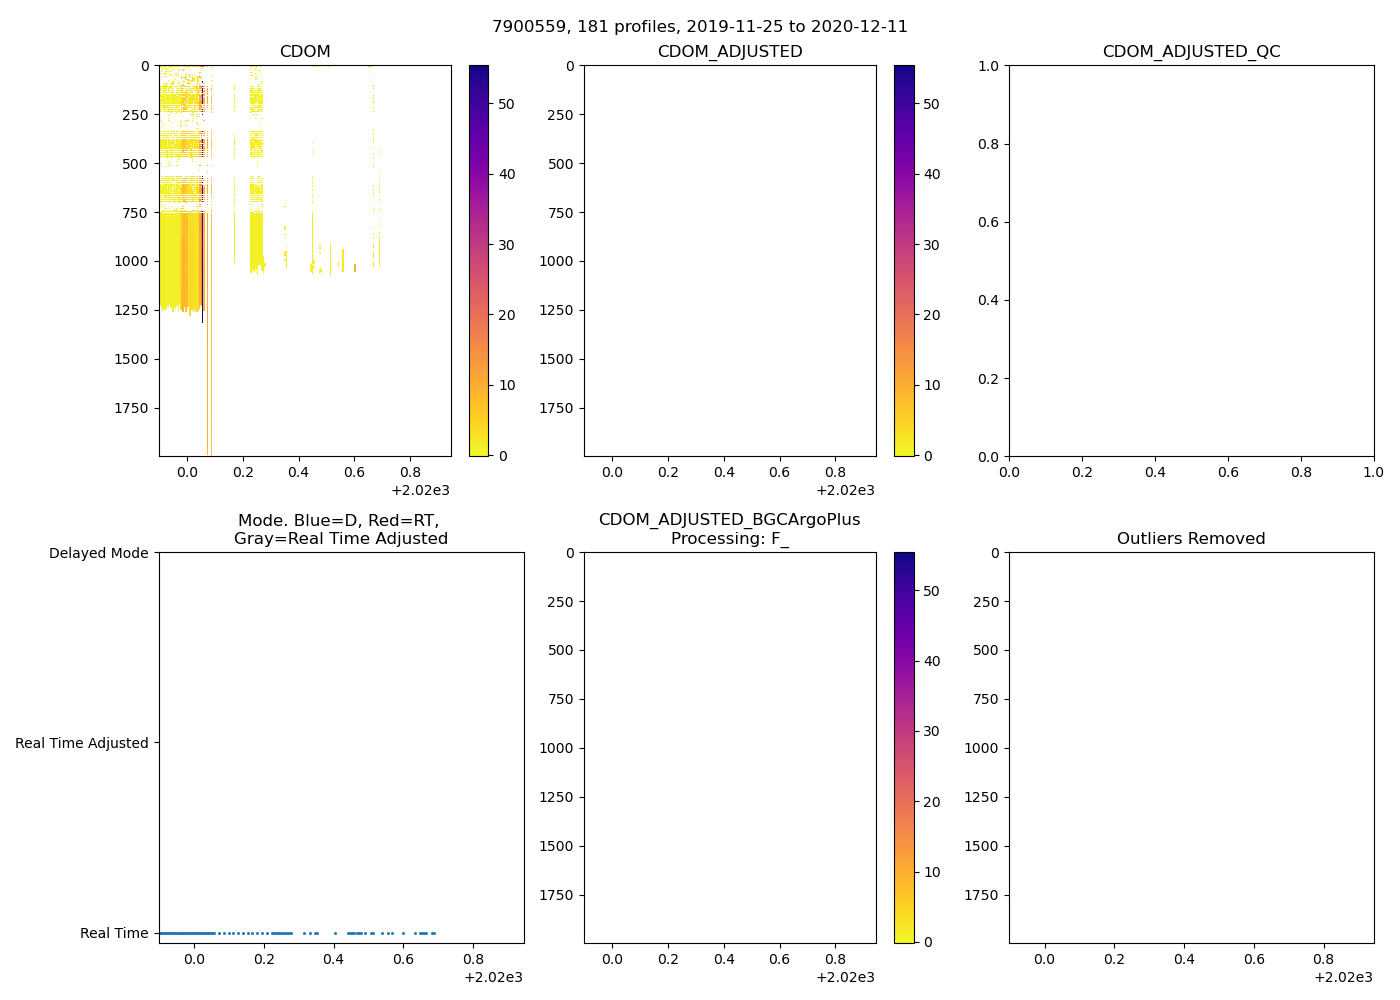Click inside the empty CDOM_ADJUSTED plot area
Image resolution: width=1400 pixels, height=1000 pixels.
[730, 260]
